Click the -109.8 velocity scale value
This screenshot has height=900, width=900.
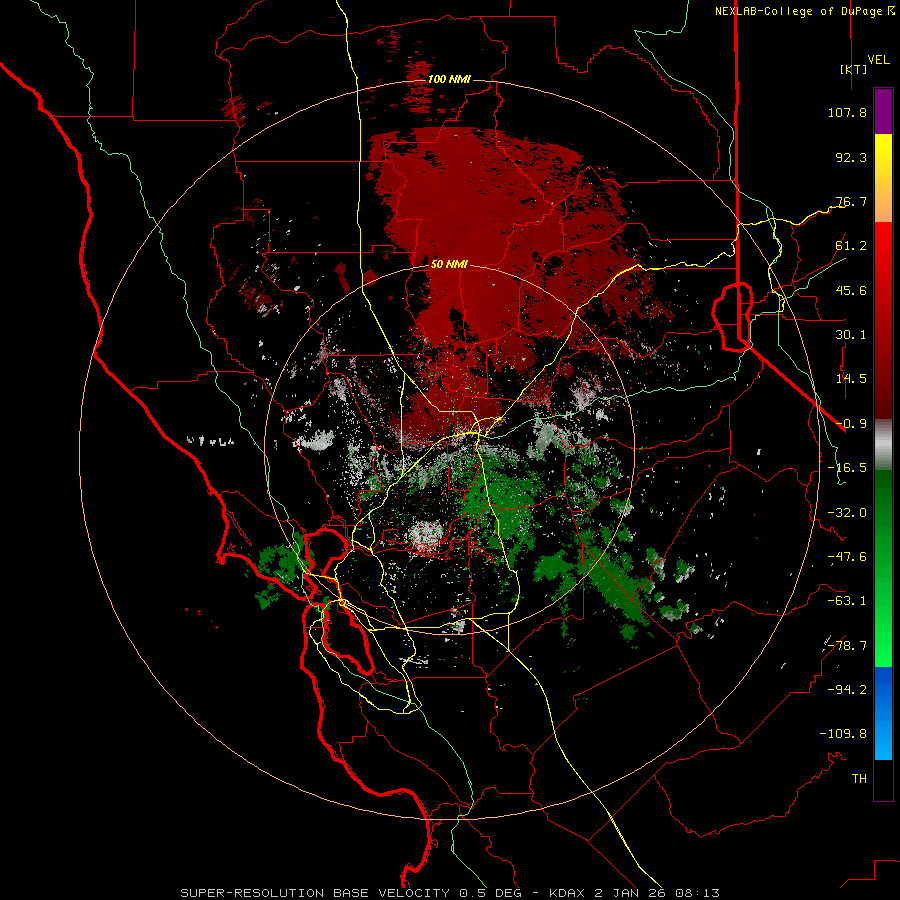pyautogui.click(x=843, y=734)
